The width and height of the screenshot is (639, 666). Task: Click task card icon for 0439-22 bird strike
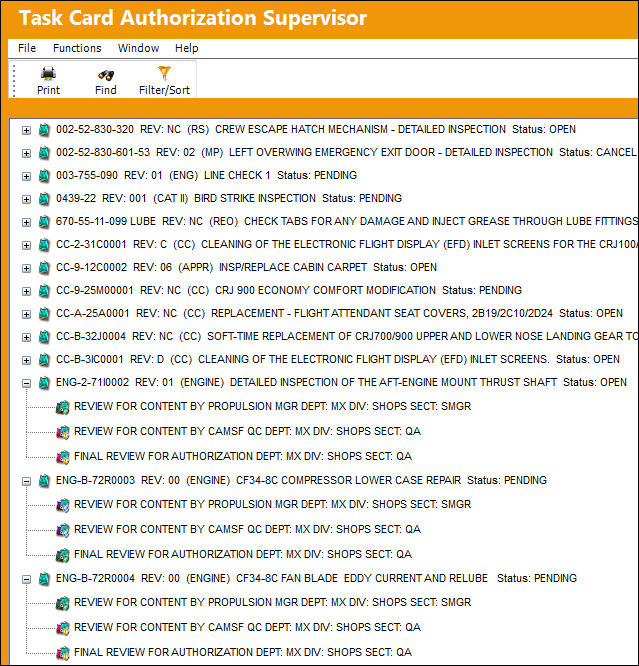44,199
